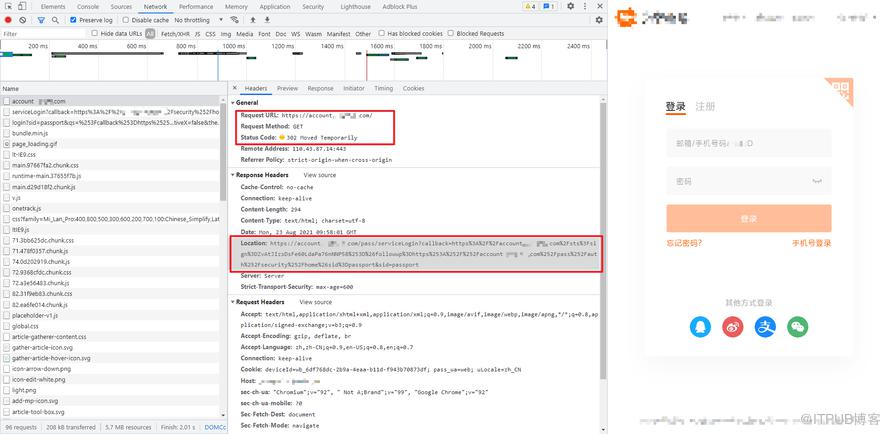Switch to the Console tab

coord(87,7)
